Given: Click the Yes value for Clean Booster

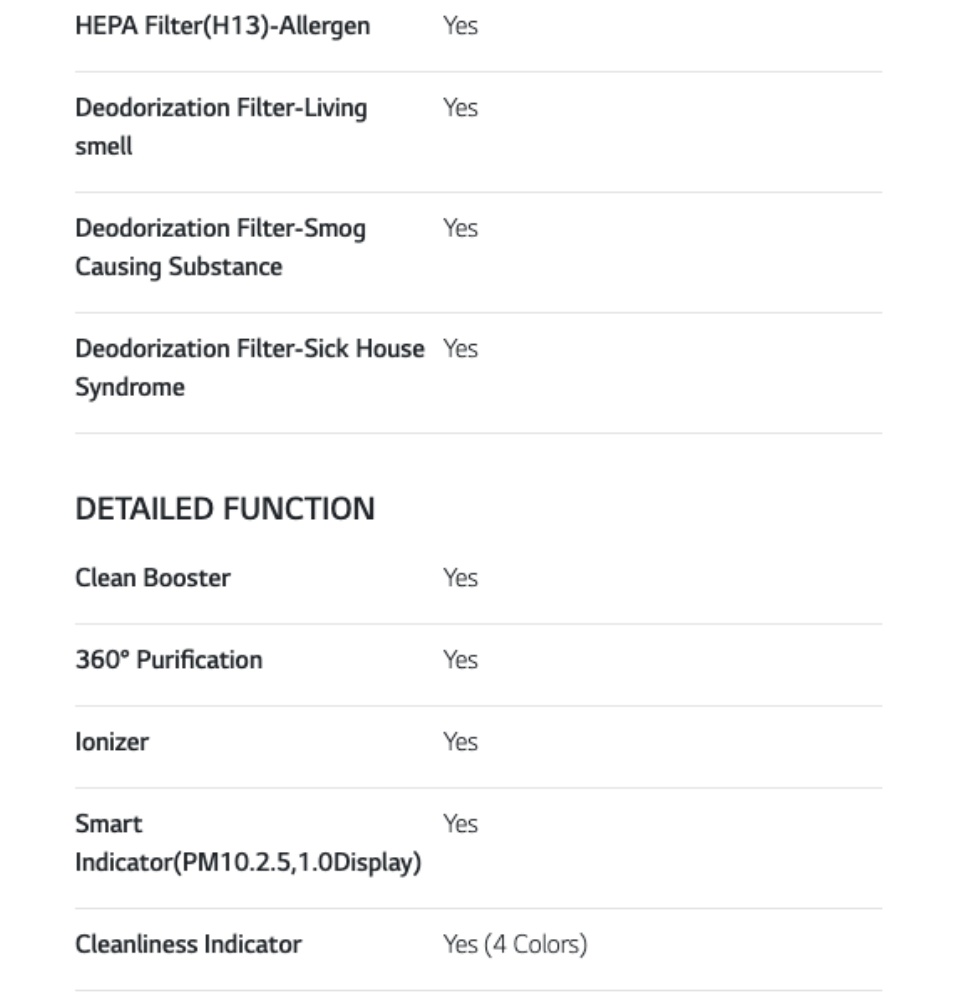Looking at the screenshot, I should (x=460, y=578).
